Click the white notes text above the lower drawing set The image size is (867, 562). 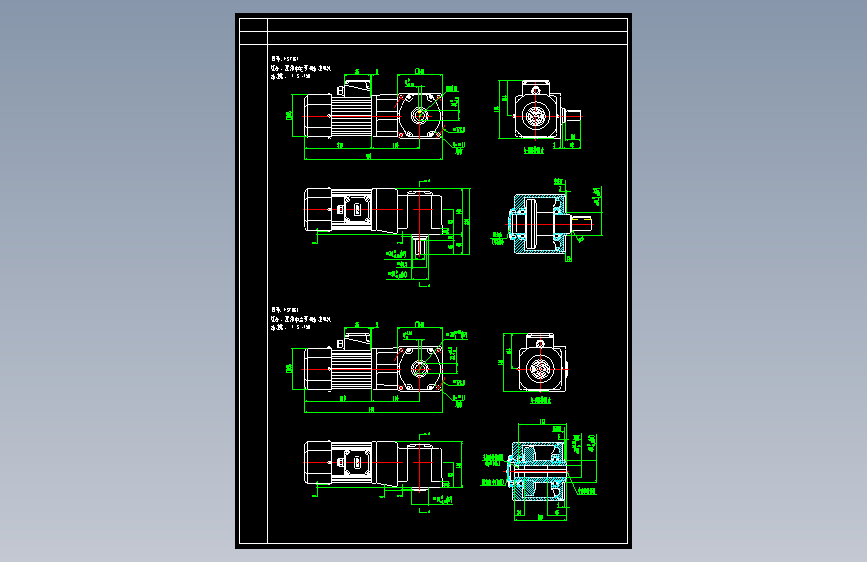point(301,319)
